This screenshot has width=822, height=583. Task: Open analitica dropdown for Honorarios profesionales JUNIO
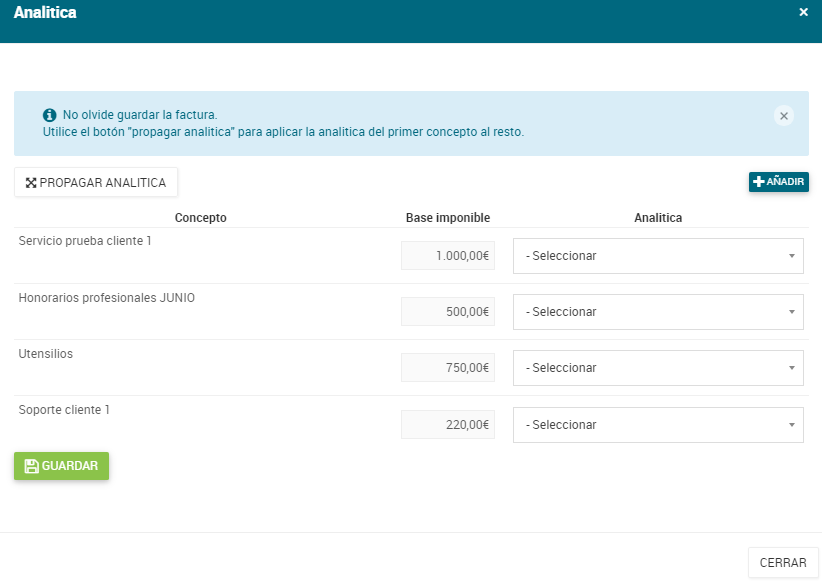658,312
